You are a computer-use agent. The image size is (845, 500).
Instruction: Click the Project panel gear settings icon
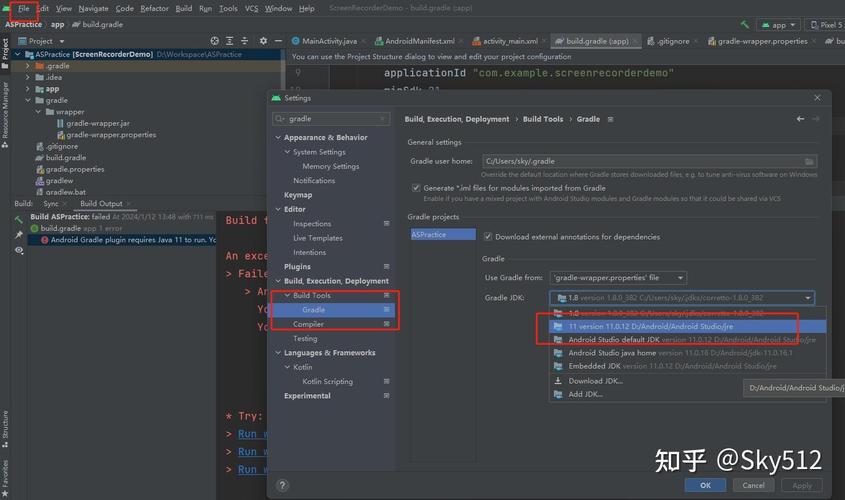264,41
